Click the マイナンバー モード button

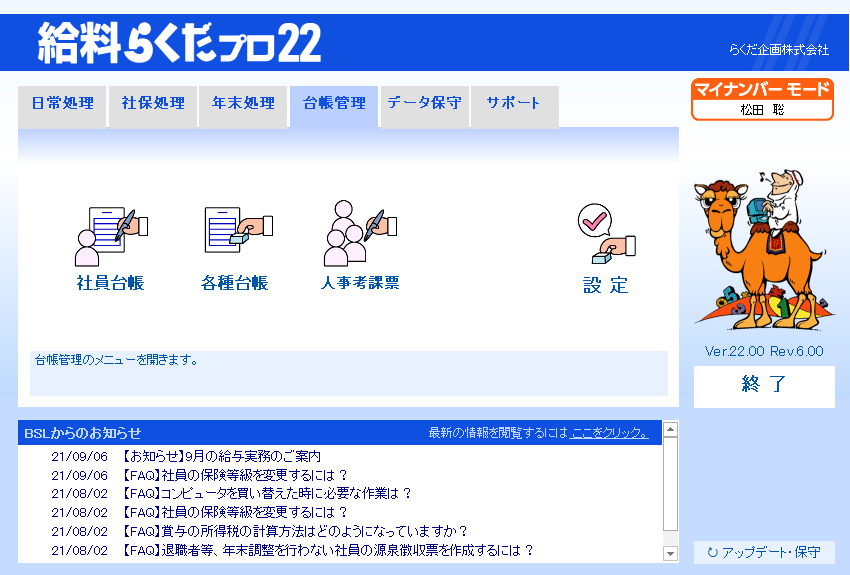click(x=762, y=100)
